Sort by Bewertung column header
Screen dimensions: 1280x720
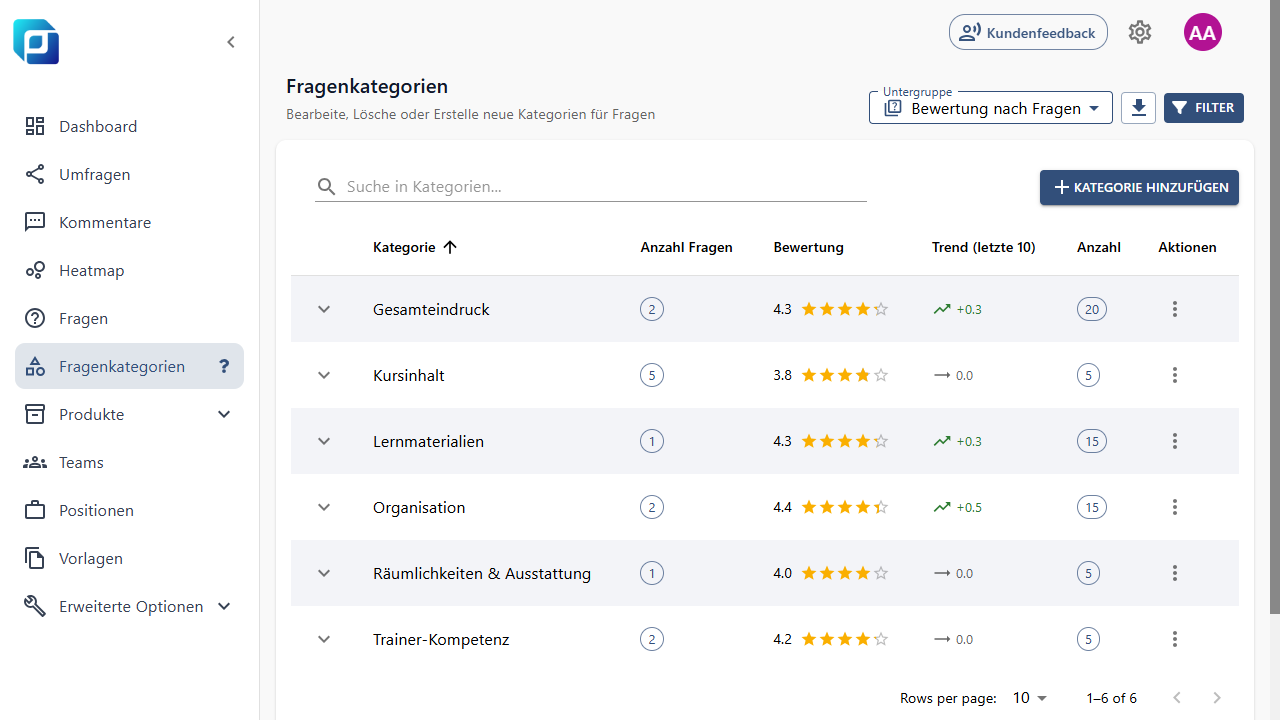click(808, 247)
